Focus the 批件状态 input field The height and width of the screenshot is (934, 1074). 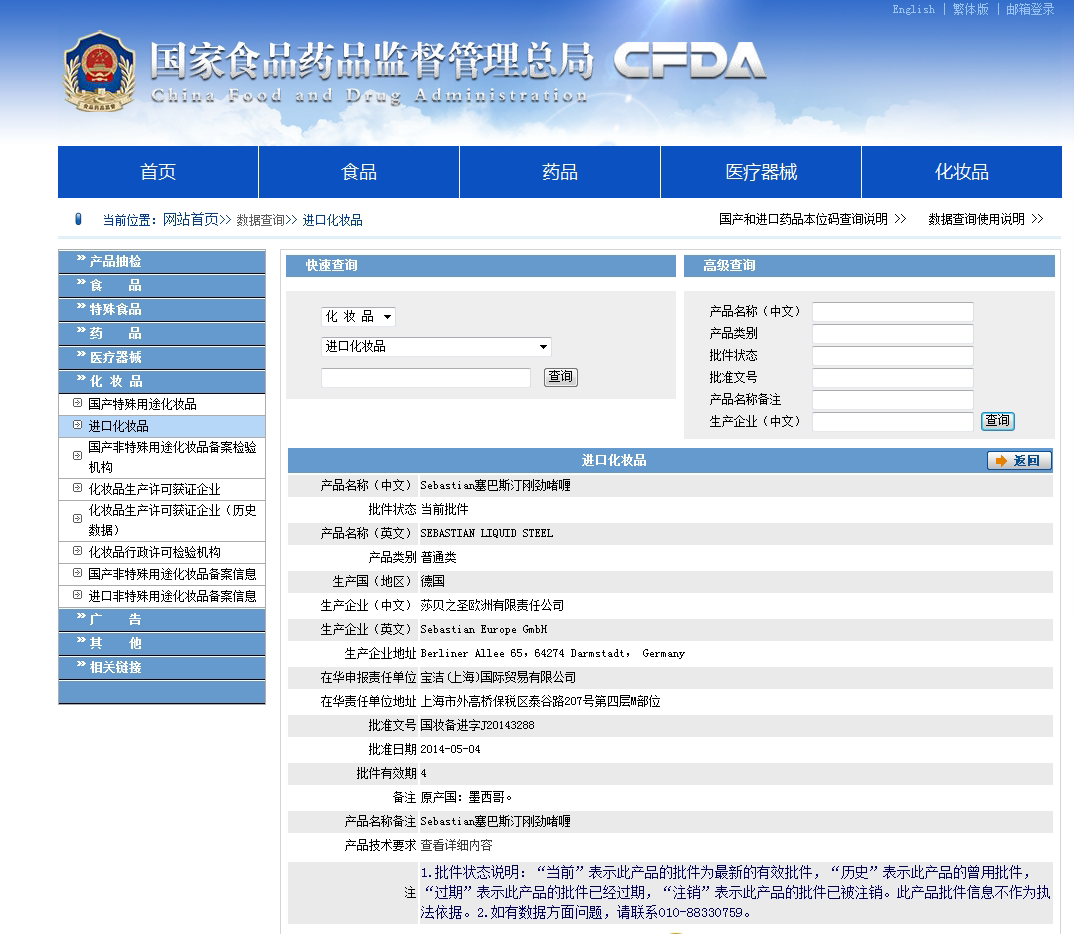[x=892, y=355]
